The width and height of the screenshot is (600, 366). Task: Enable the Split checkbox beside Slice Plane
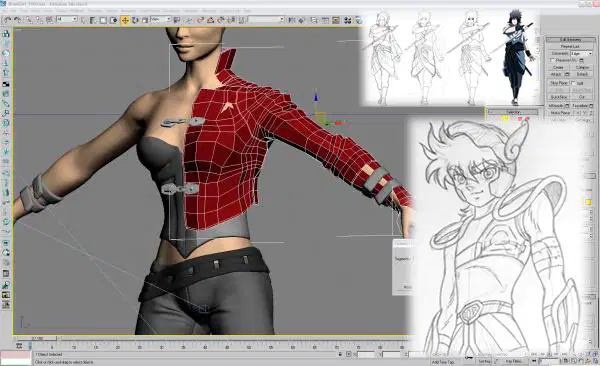click(x=573, y=83)
